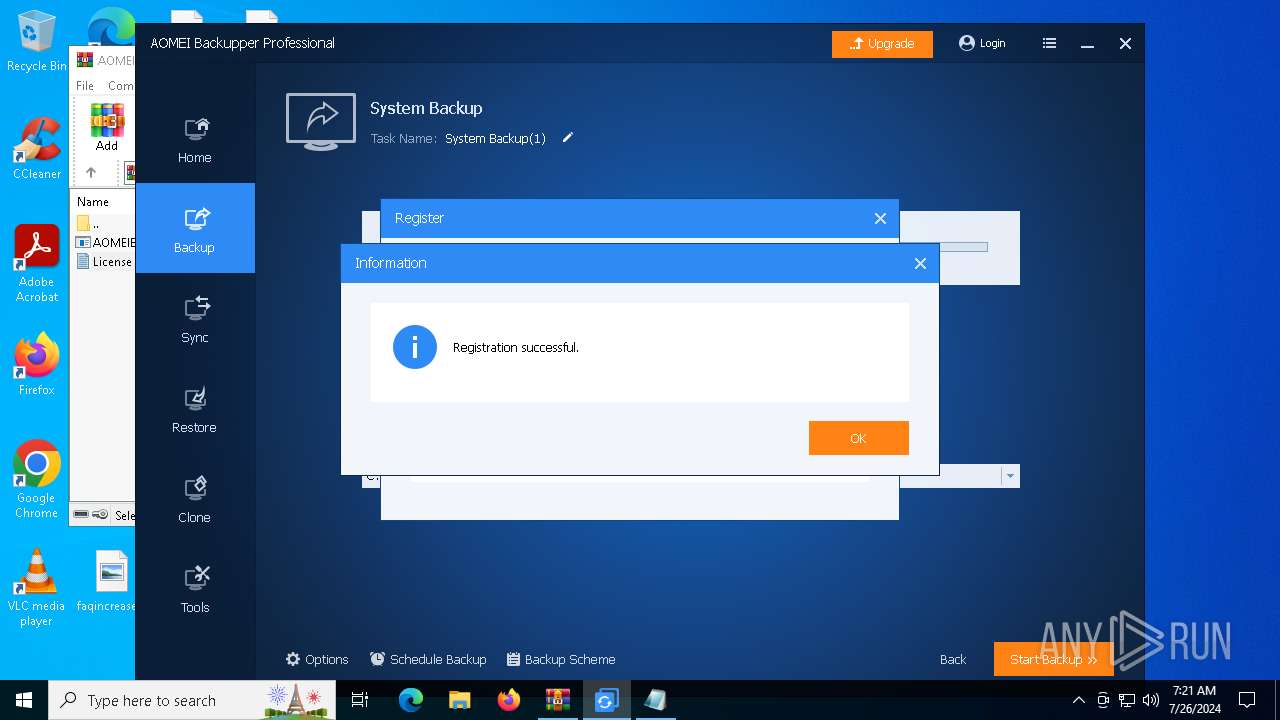1280x720 pixels.
Task: Open the AOMEI menu list icon
Action: (1049, 43)
